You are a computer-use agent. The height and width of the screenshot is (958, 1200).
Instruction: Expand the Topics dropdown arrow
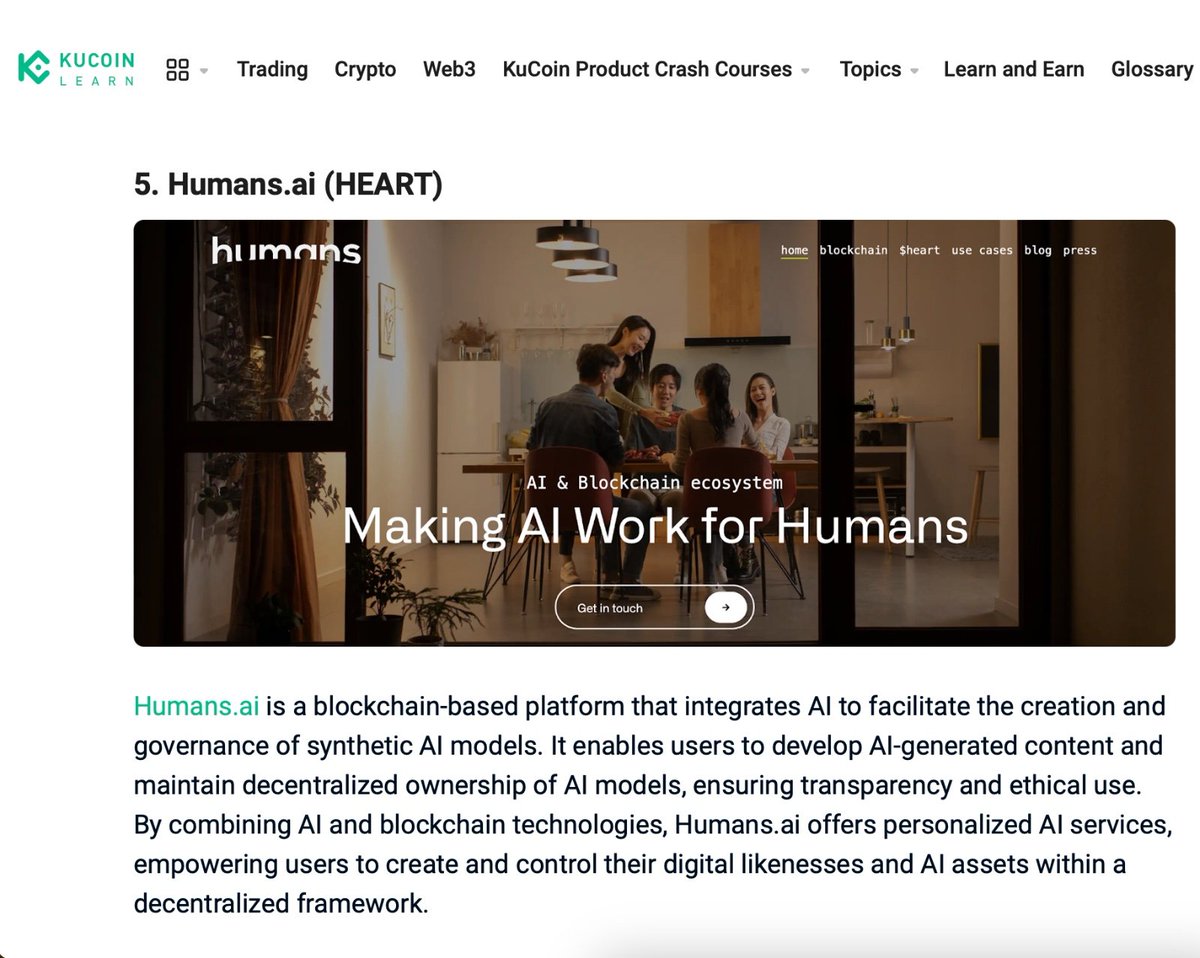pos(914,71)
